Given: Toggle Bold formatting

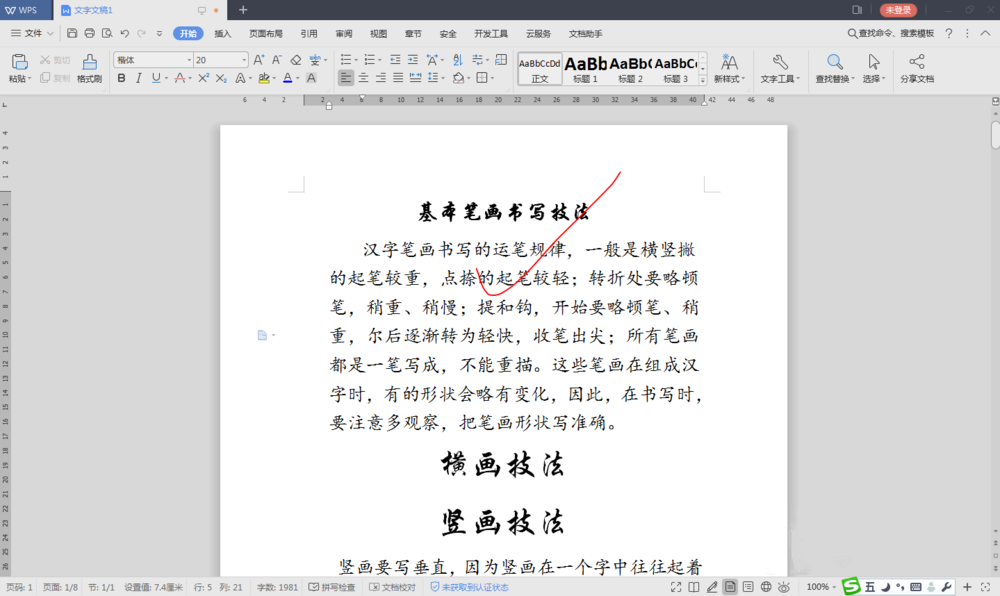Looking at the screenshot, I should [121, 78].
